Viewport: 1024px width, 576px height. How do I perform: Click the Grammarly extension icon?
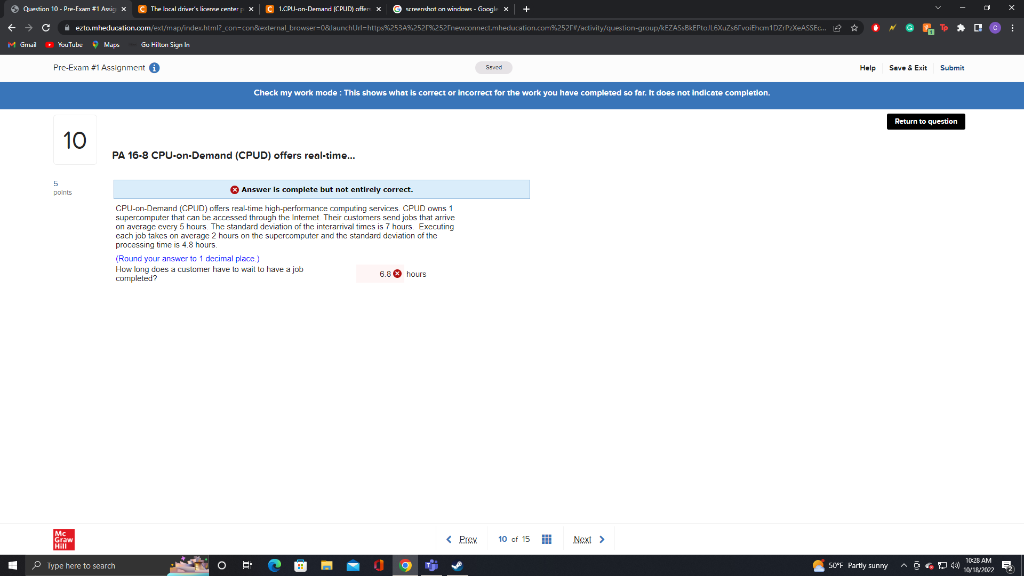point(910,28)
